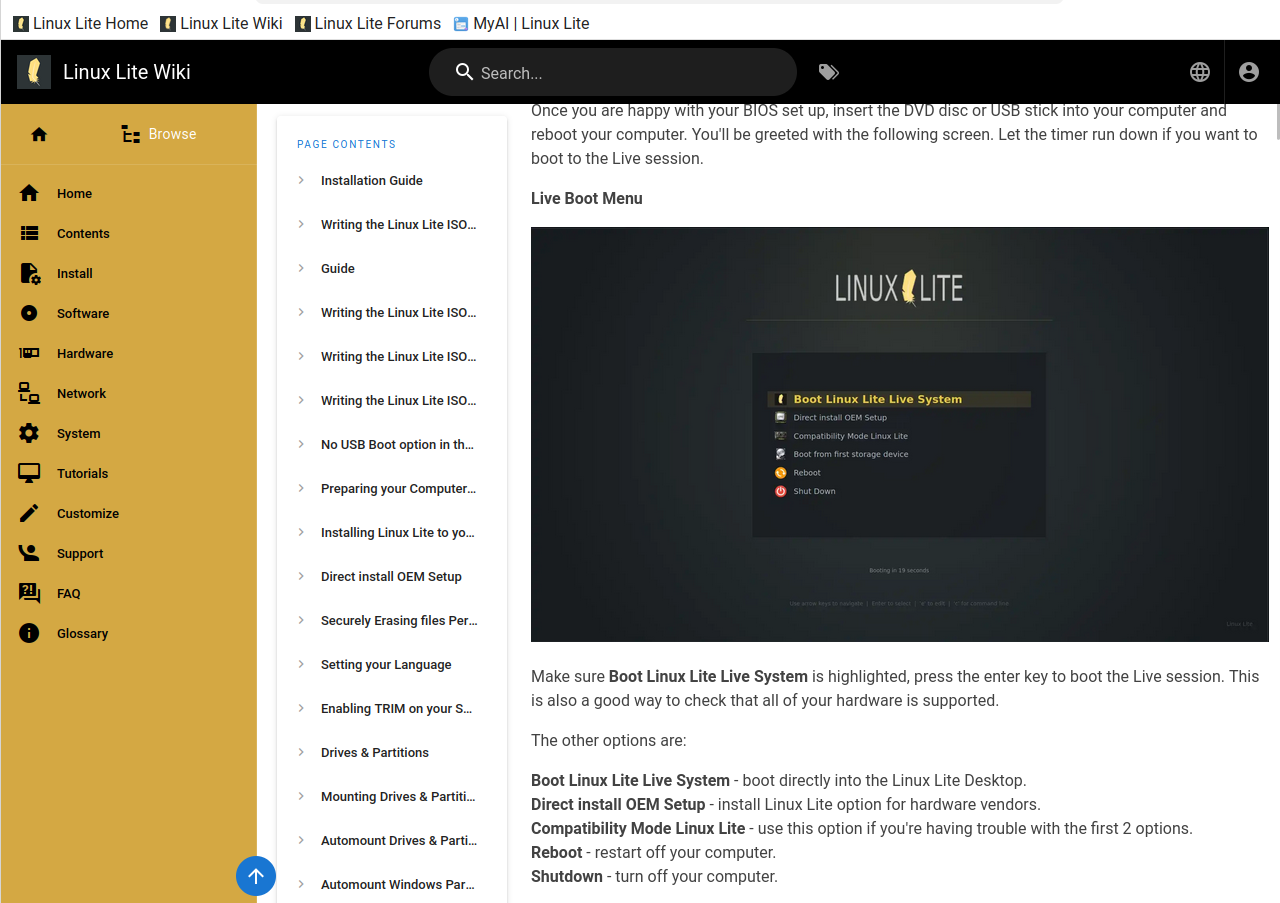Screen dimensions: 1280x903
Task: Click the sentence "The other options are:"
Action: click(x=609, y=741)
